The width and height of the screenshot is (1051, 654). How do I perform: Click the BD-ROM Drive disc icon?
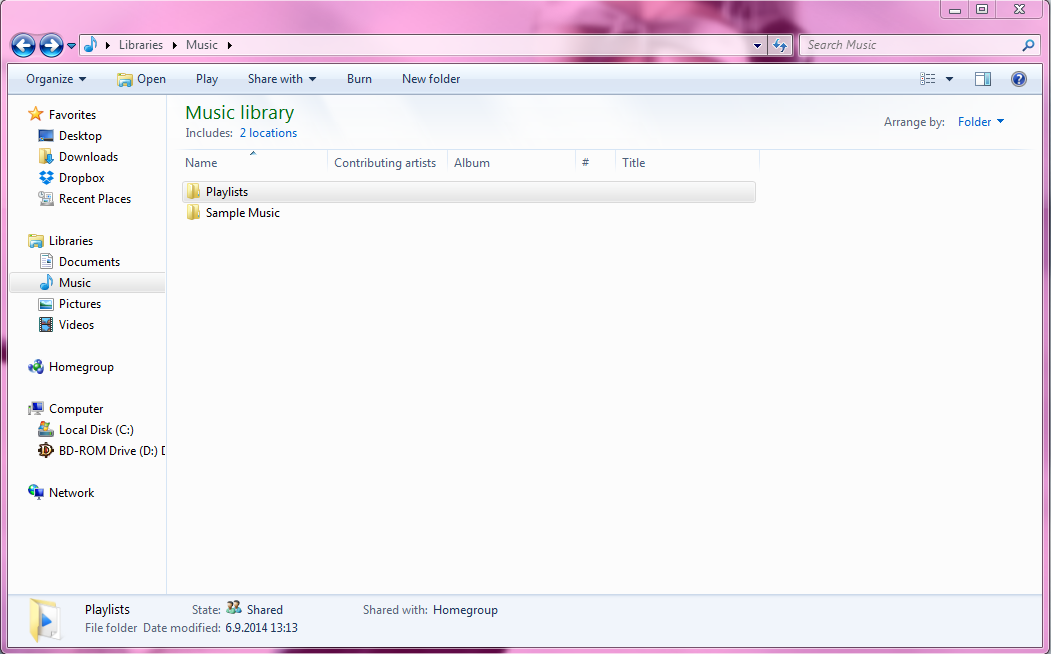pos(46,450)
